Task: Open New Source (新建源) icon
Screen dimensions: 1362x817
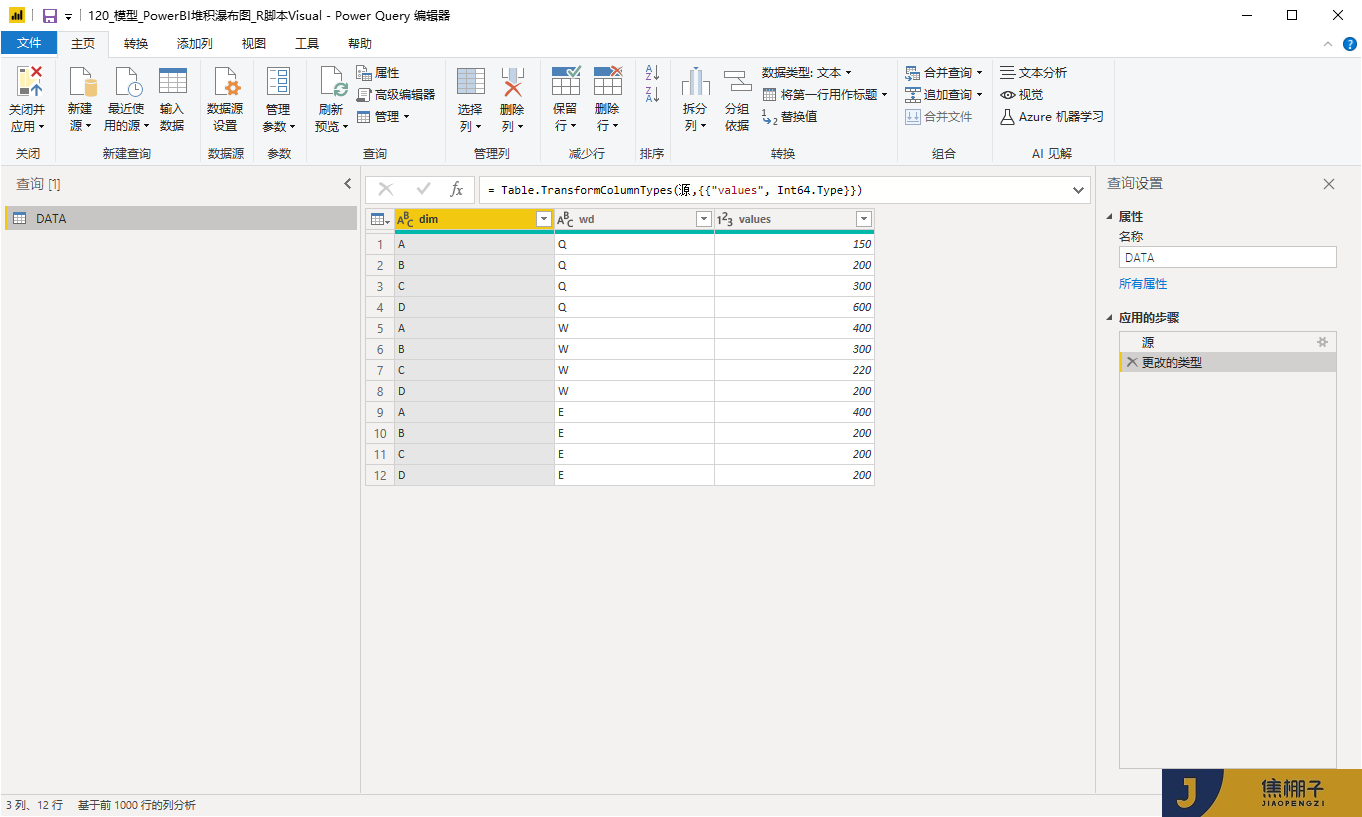Action: pos(81,82)
